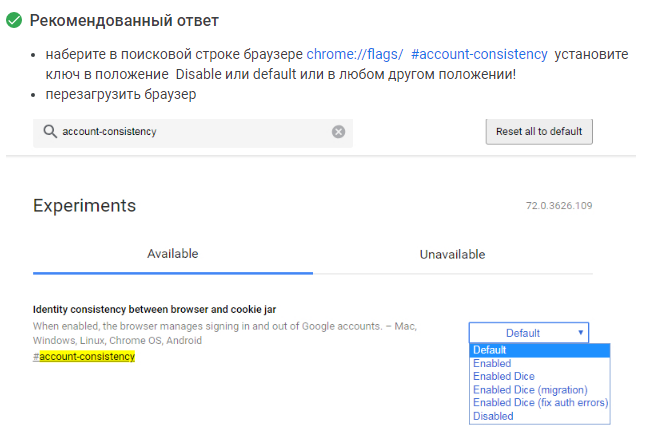Open the #account-consistency link in the answer
The width and height of the screenshot is (668, 439).
coord(479,54)
